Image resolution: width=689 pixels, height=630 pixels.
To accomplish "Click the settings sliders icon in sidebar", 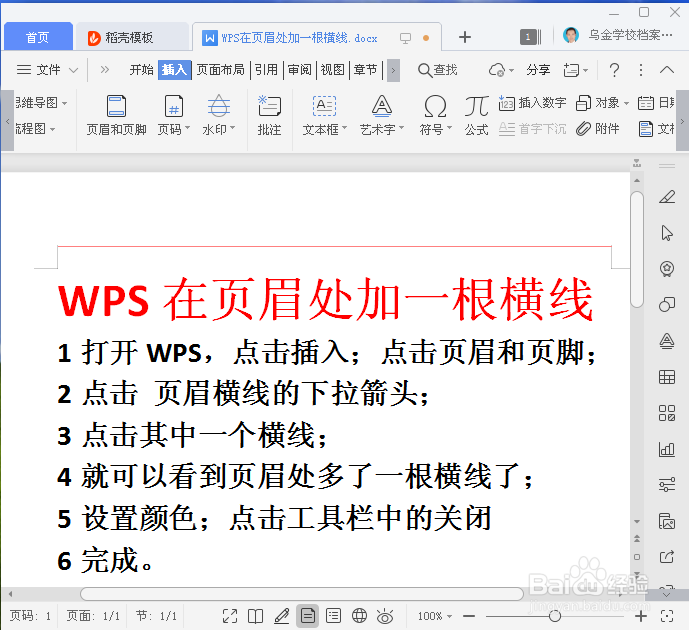I will [x=667, y=485].
